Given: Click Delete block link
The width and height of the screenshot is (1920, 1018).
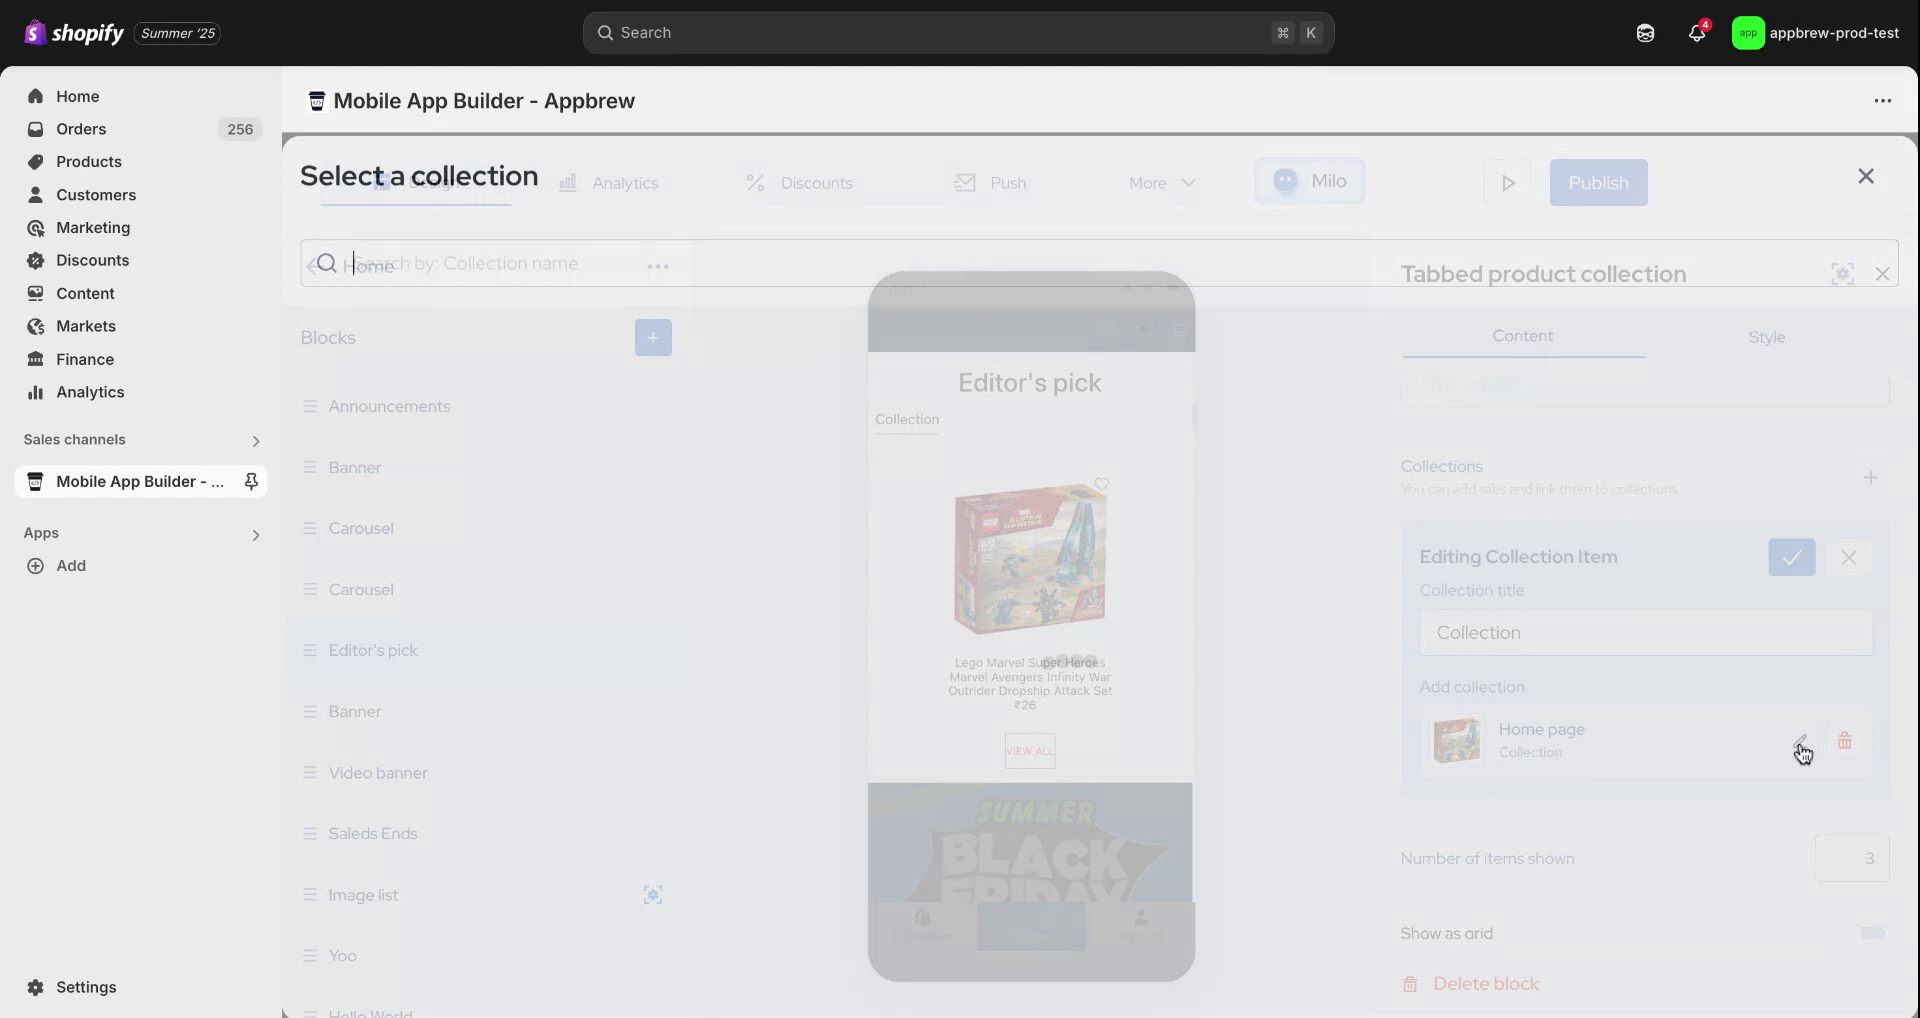Looking at the screenshot, I should pyautogui.click(x=1485, y=984).
